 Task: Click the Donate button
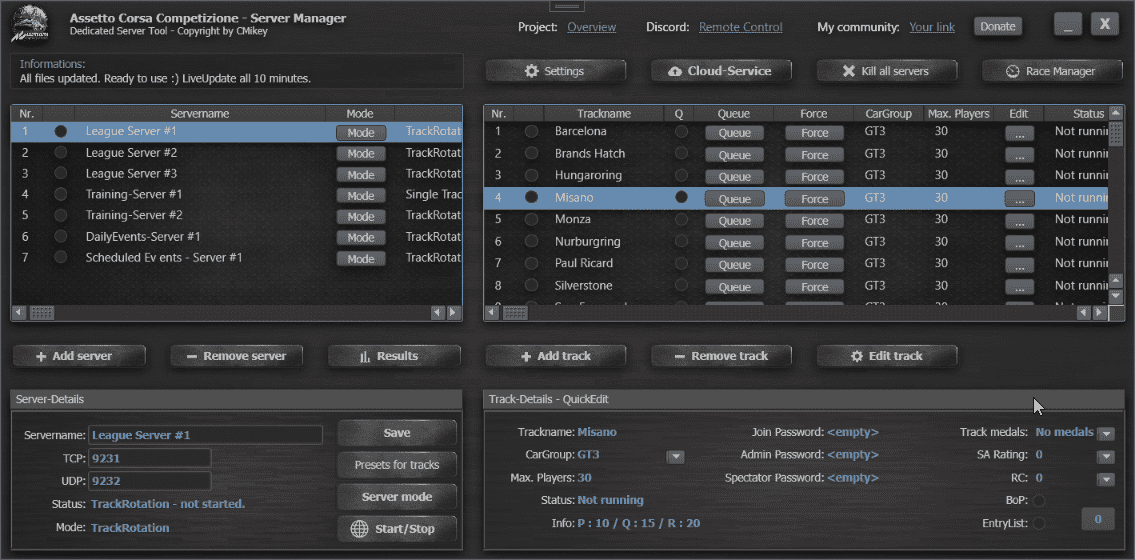point(998,27)
